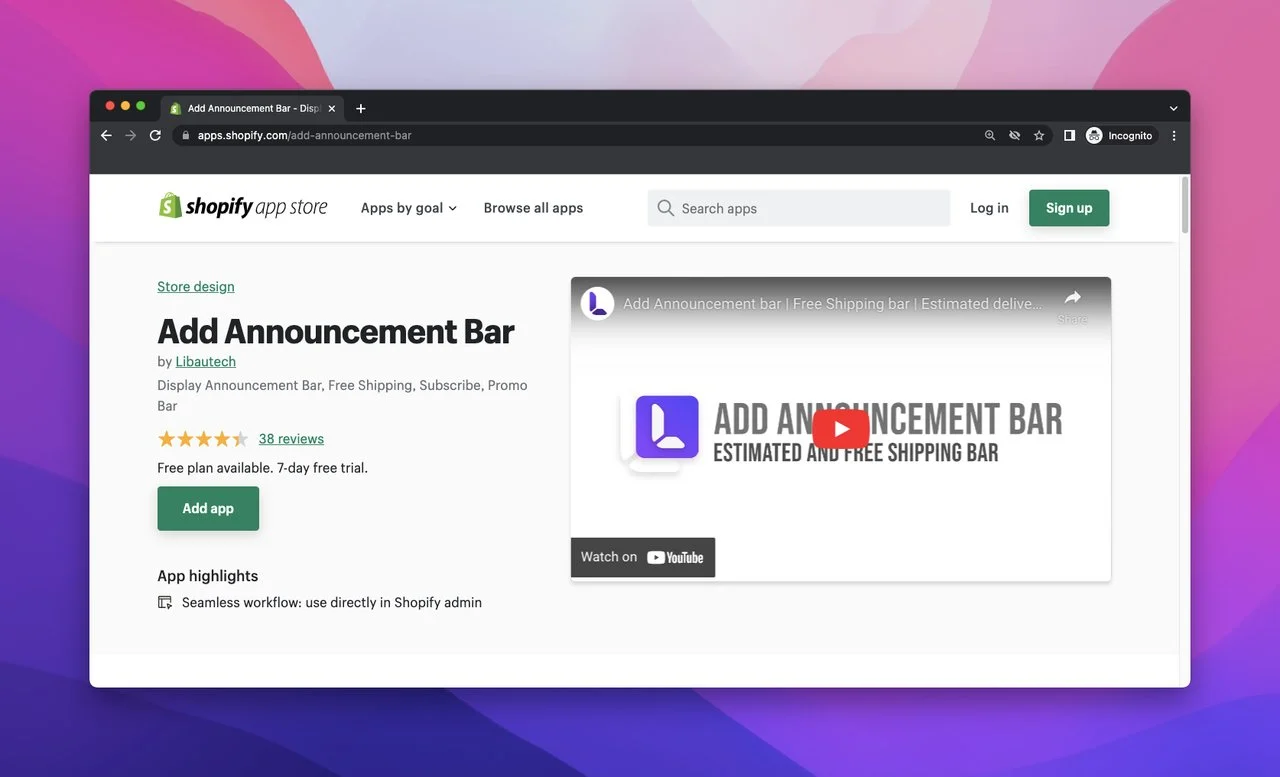This screenshot has height=777, width=1280.
Task: Click the search magnifier icon
Action: [666, 208]
